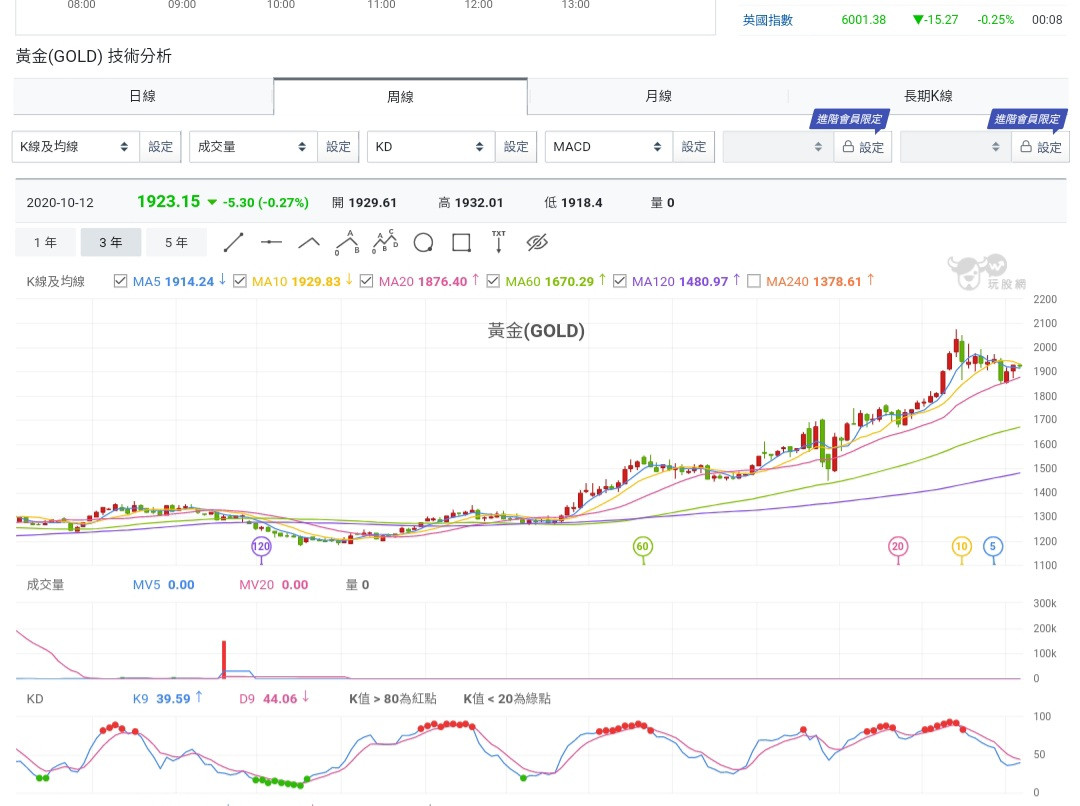Open the K線及均線 dropdown
The width and height of the screenshot is (1080, 806).
(x=75, y=147)
